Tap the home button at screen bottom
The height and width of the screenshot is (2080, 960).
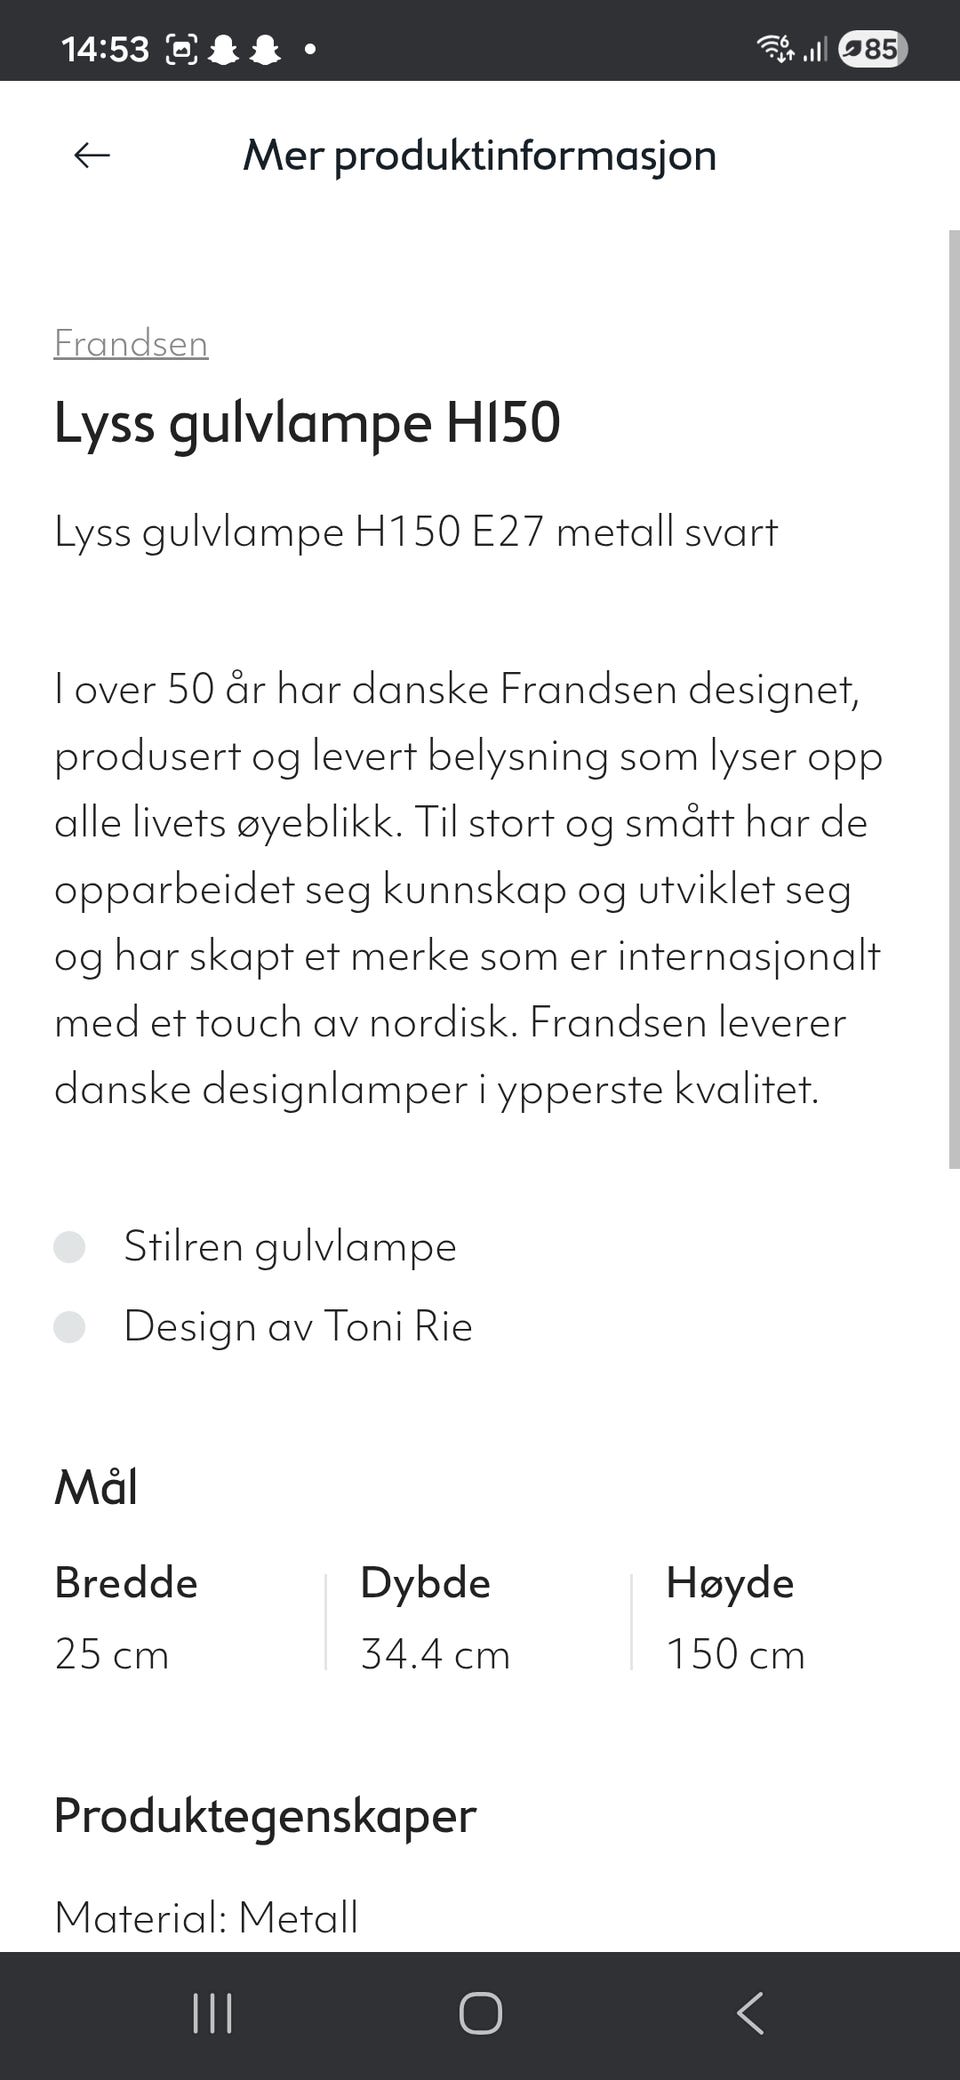click(x=480, y=2014)
